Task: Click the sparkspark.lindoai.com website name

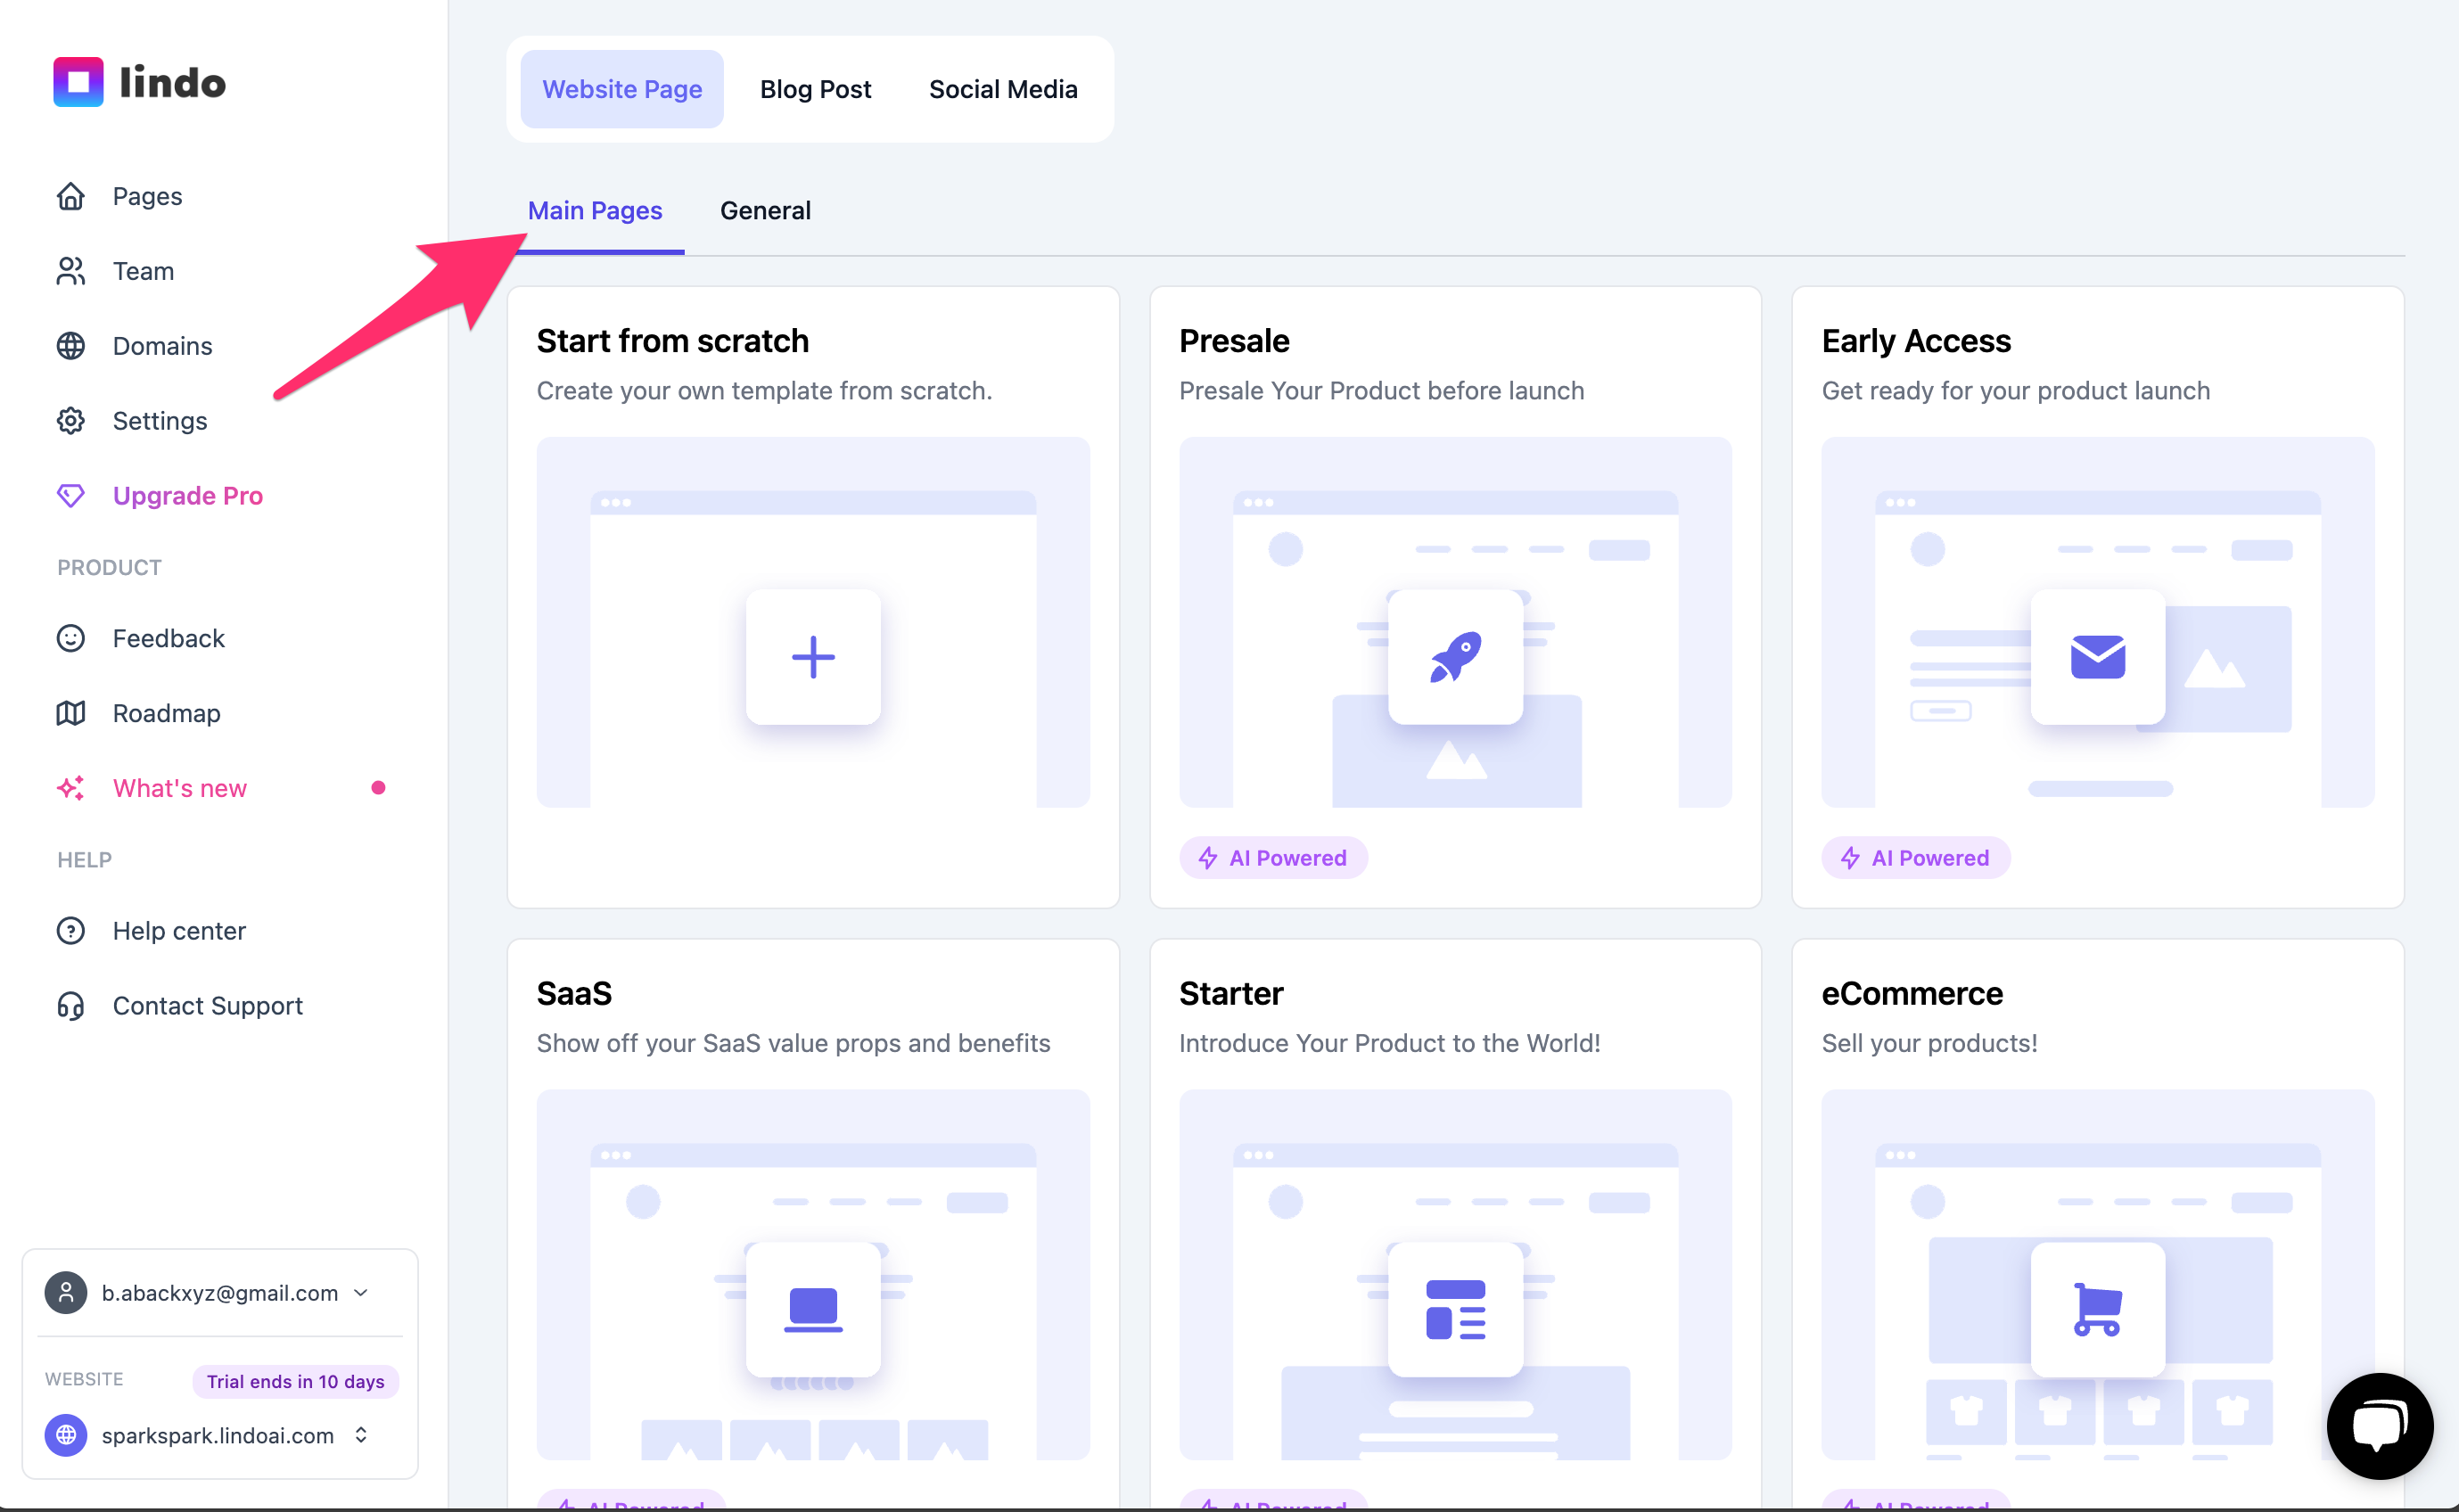Action: [x=218, y=1436]
